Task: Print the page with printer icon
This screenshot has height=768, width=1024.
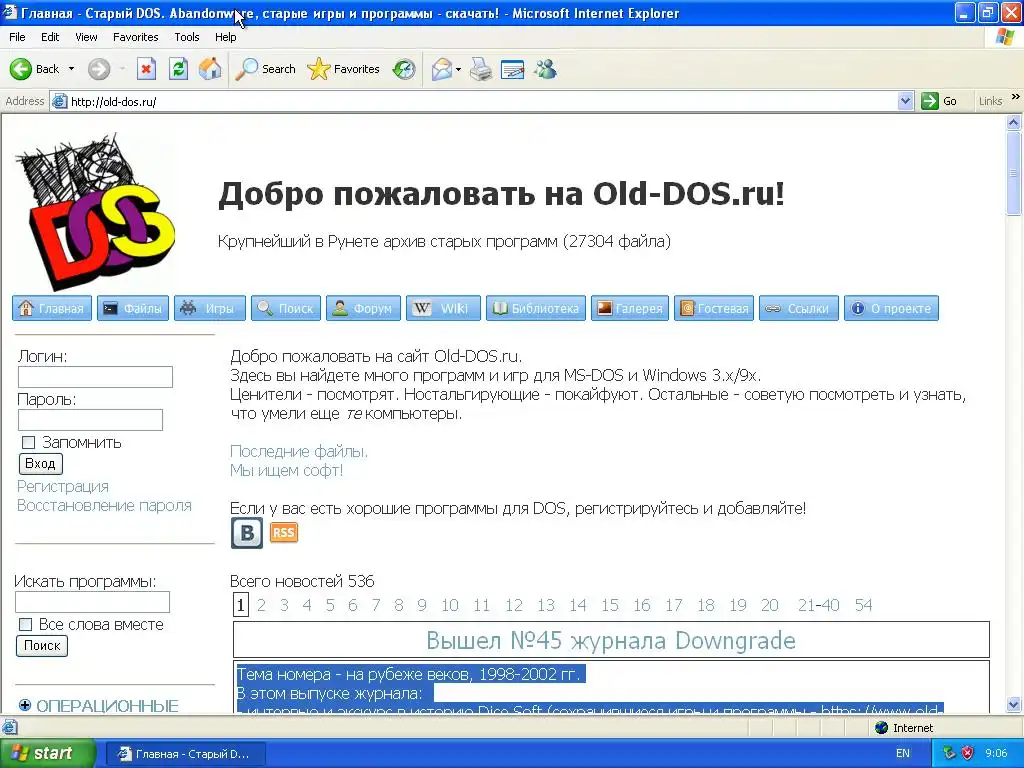Action: (x=481, y=69)
